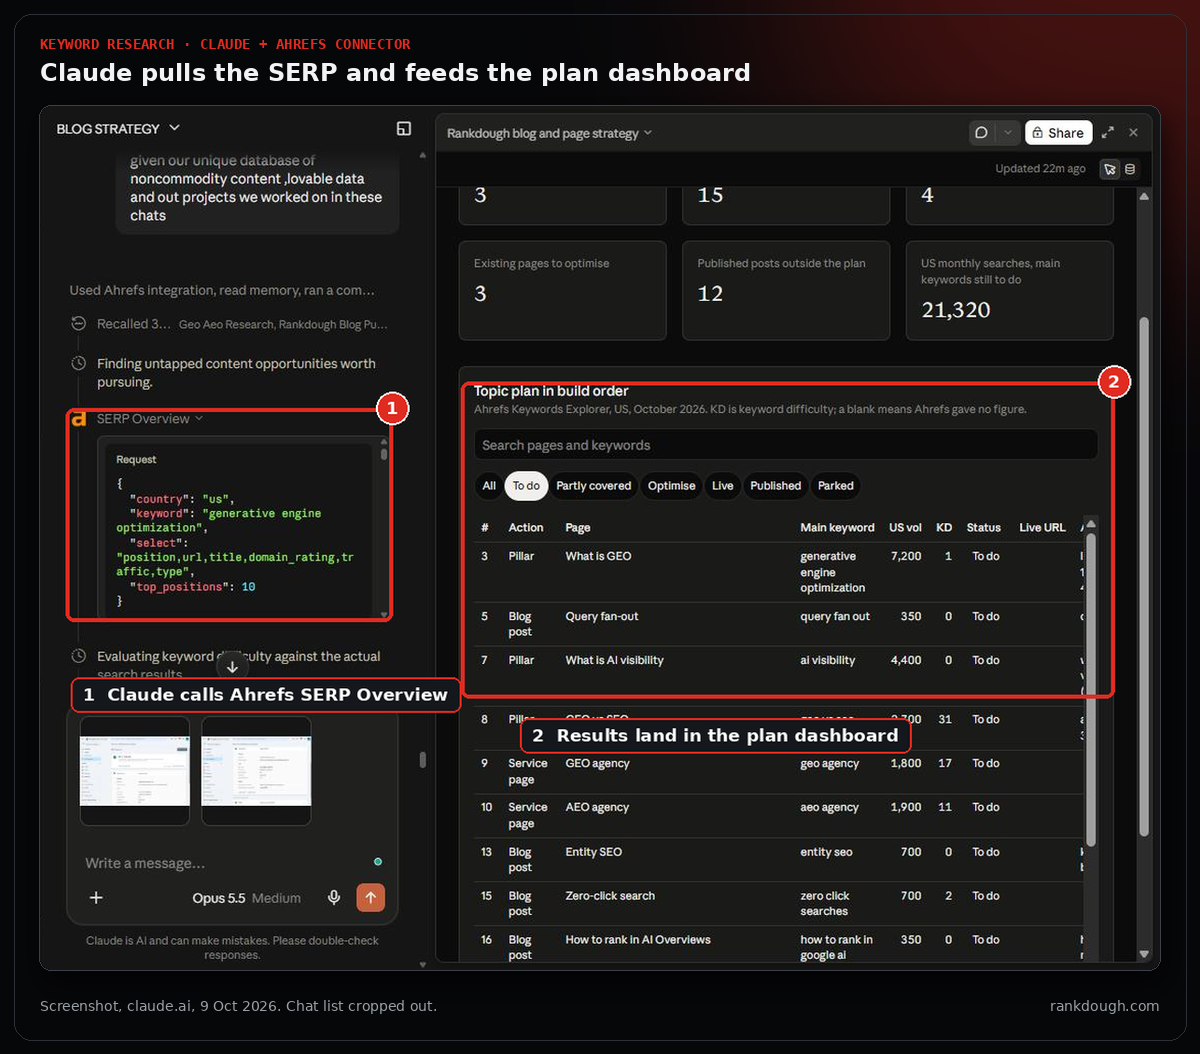Image resolution: width=1200 pixels, height=1054 pixels.
Task: Expand the Used Ahrefs integration steps summary
Action: 222,290
